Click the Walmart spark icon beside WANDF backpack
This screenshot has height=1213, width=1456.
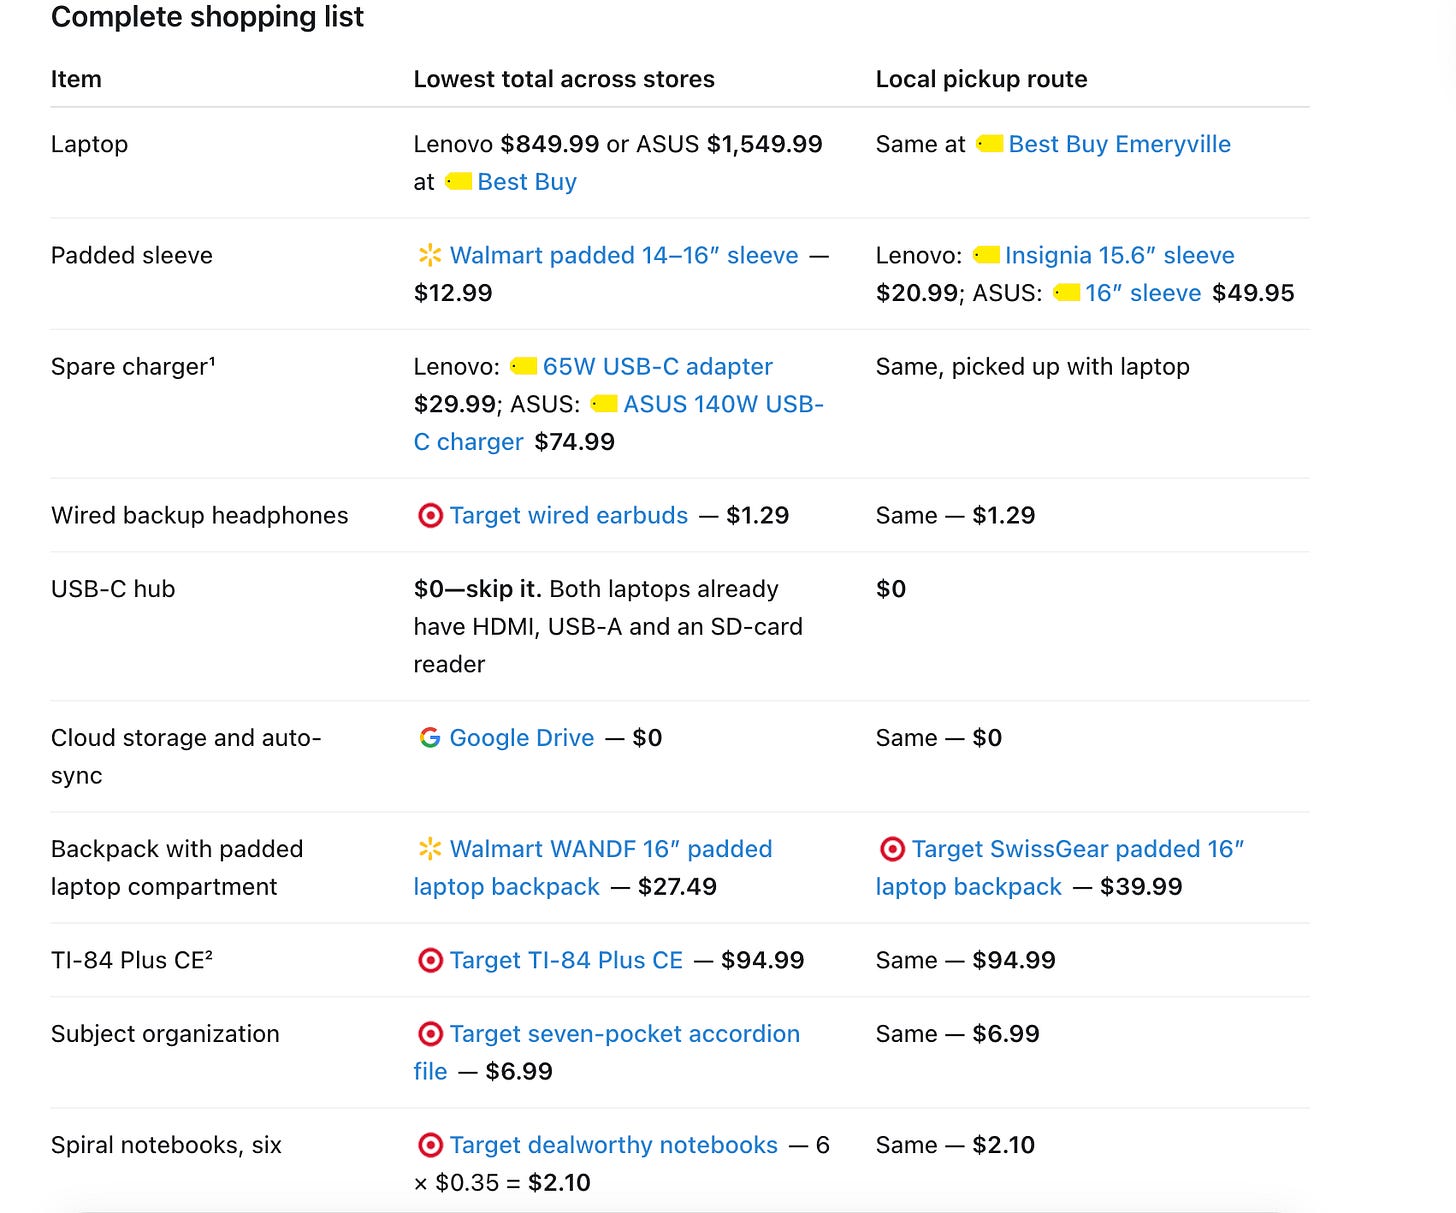point(430,849)
